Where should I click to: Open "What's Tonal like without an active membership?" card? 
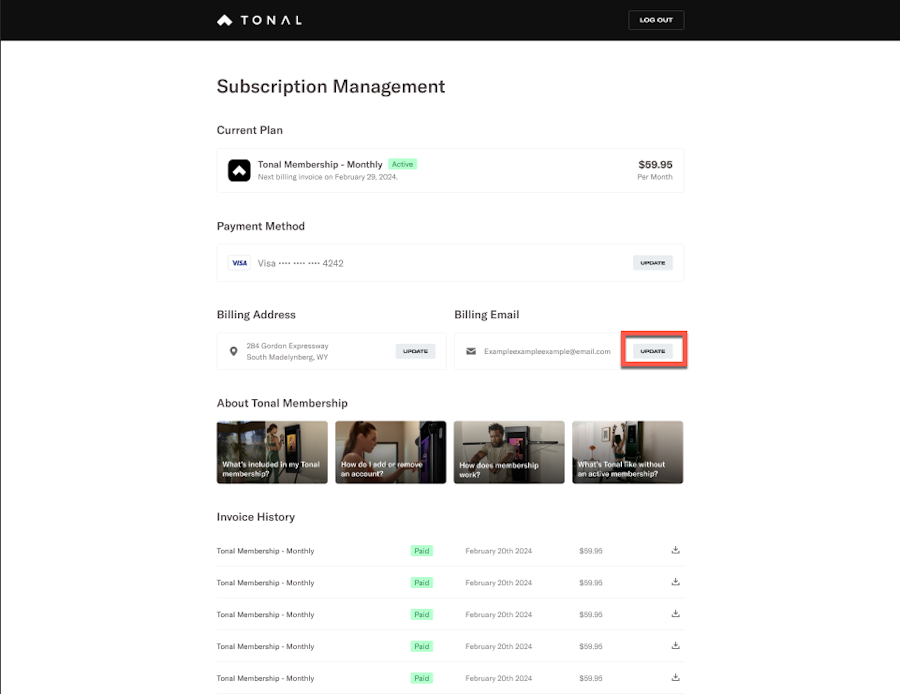point(628,452)
